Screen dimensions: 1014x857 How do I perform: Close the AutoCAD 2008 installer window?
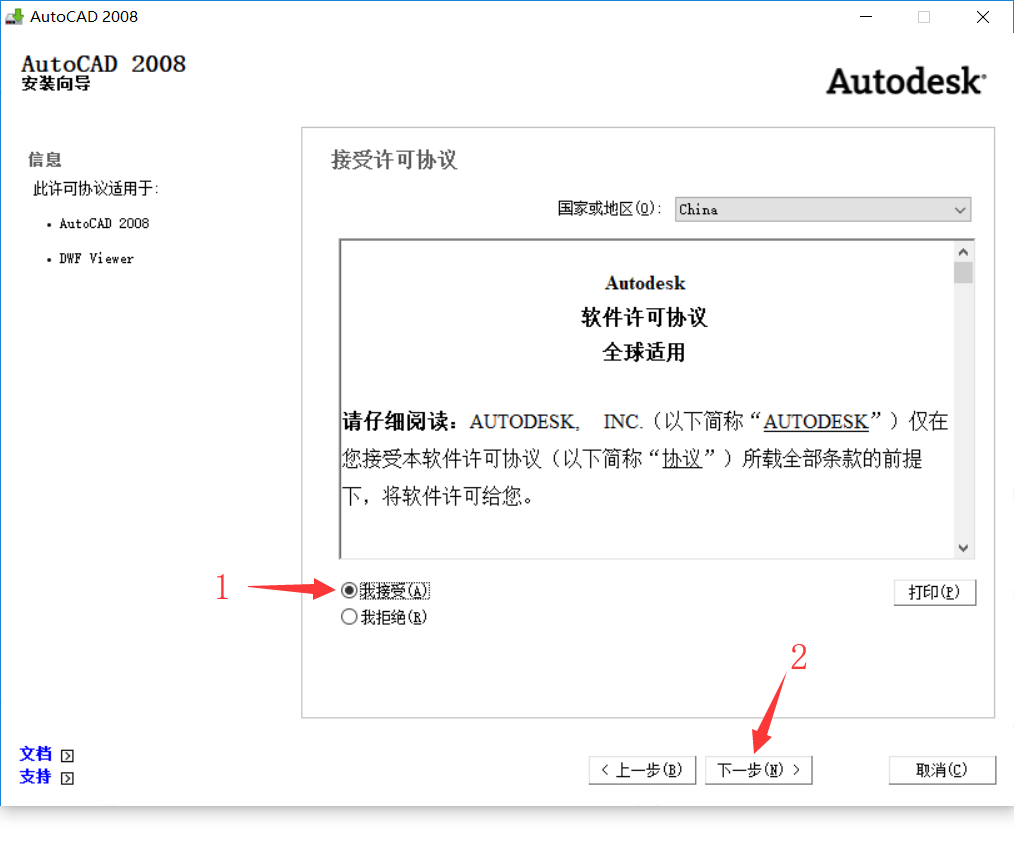981,17
